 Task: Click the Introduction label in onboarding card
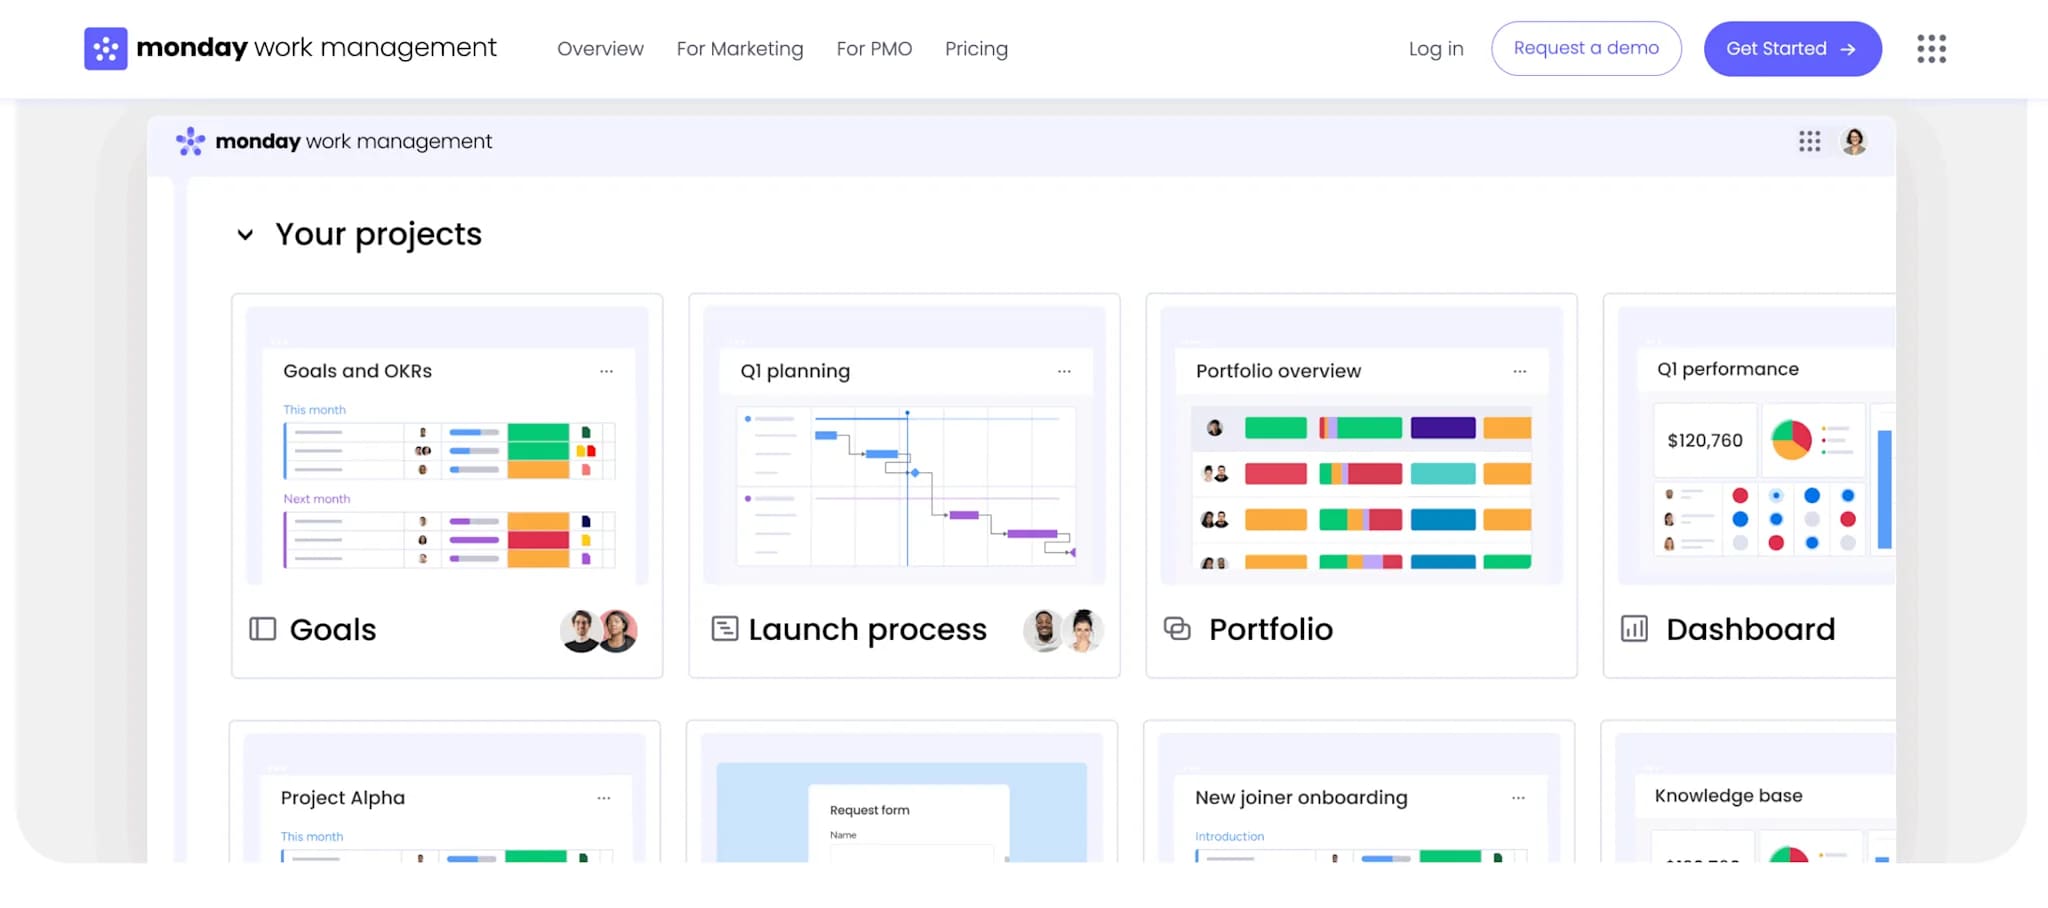(x=1229, y=837)
